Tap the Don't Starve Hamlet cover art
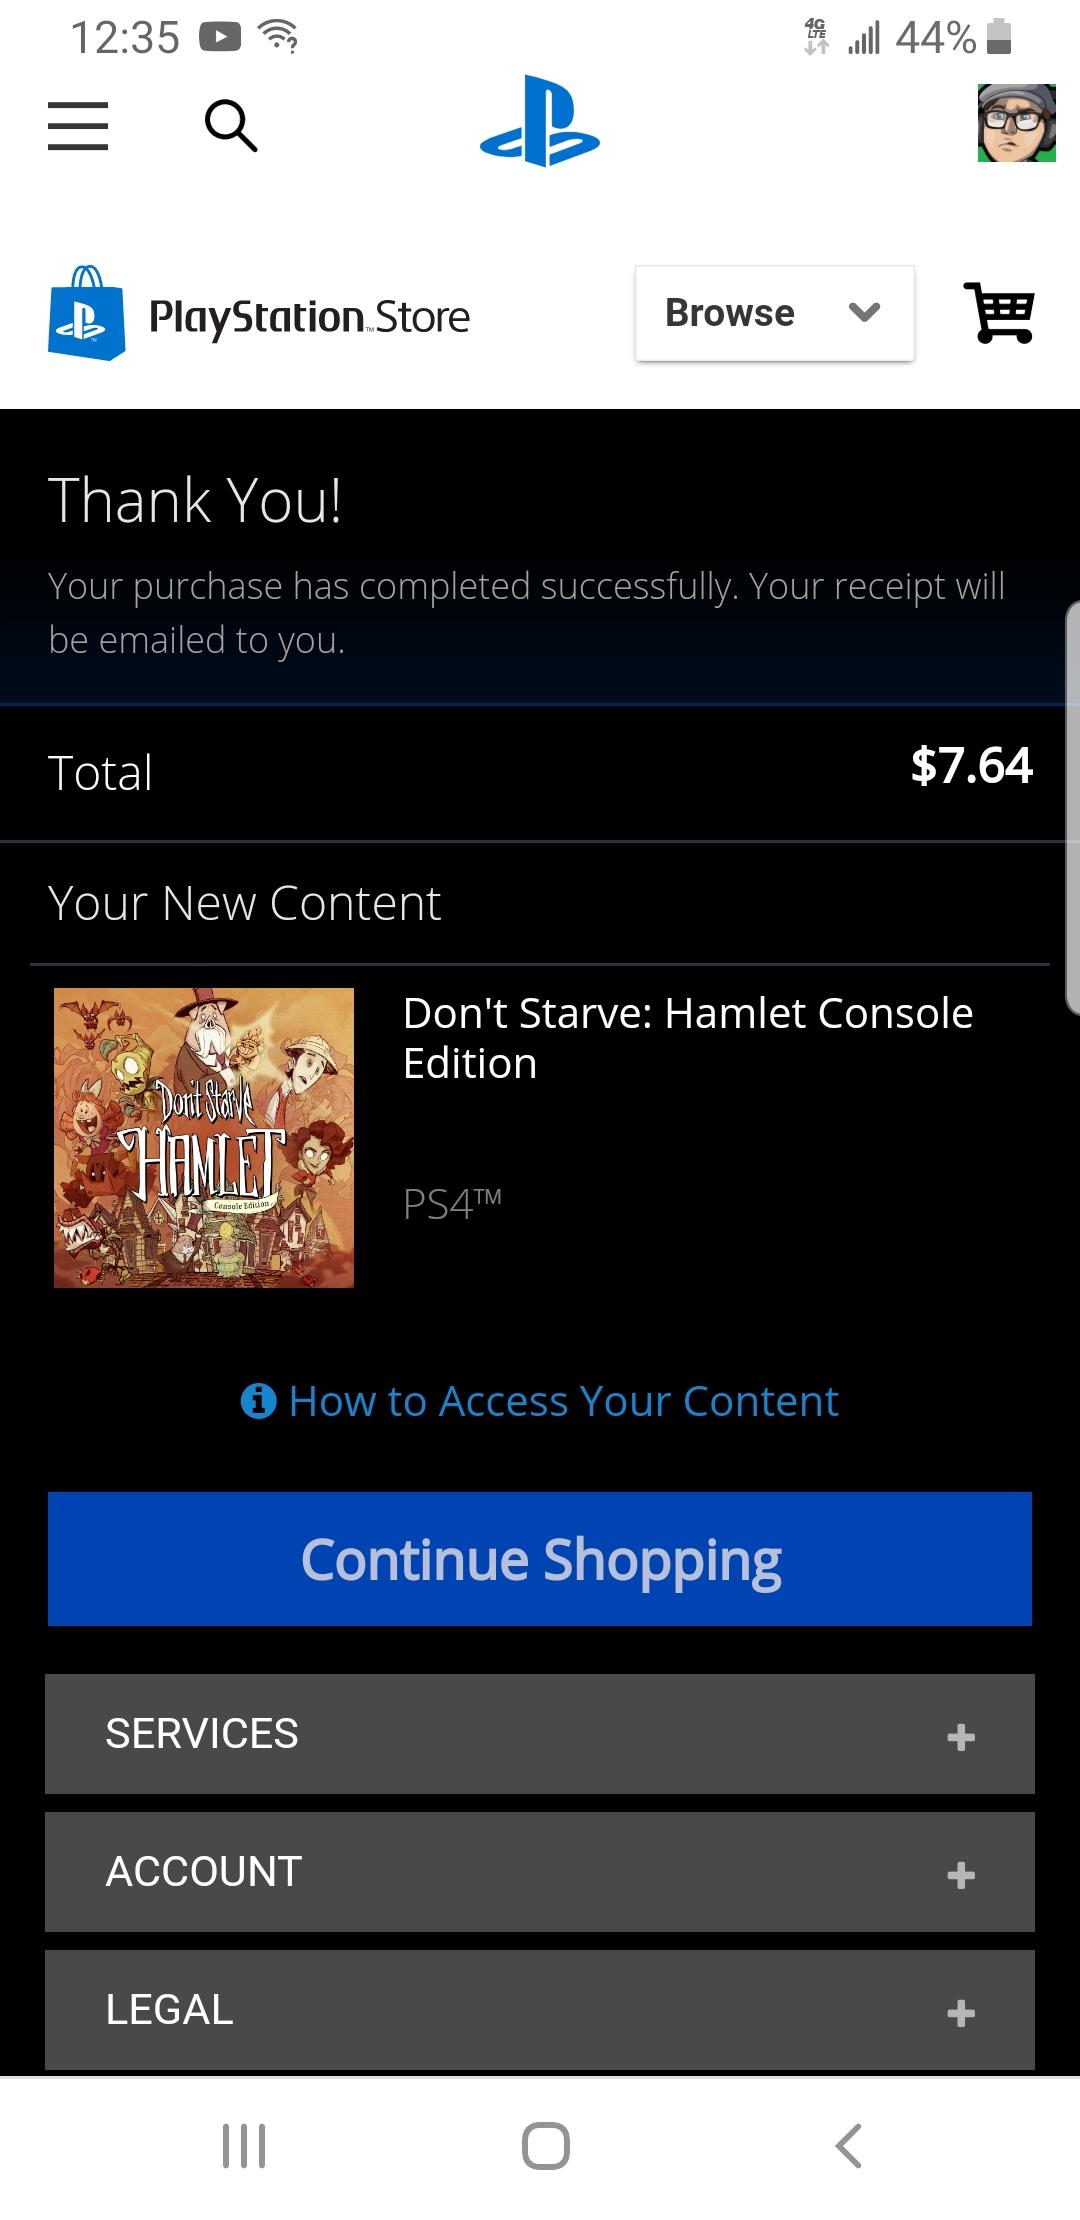1080x2220 pixels. click(204, 1138)
